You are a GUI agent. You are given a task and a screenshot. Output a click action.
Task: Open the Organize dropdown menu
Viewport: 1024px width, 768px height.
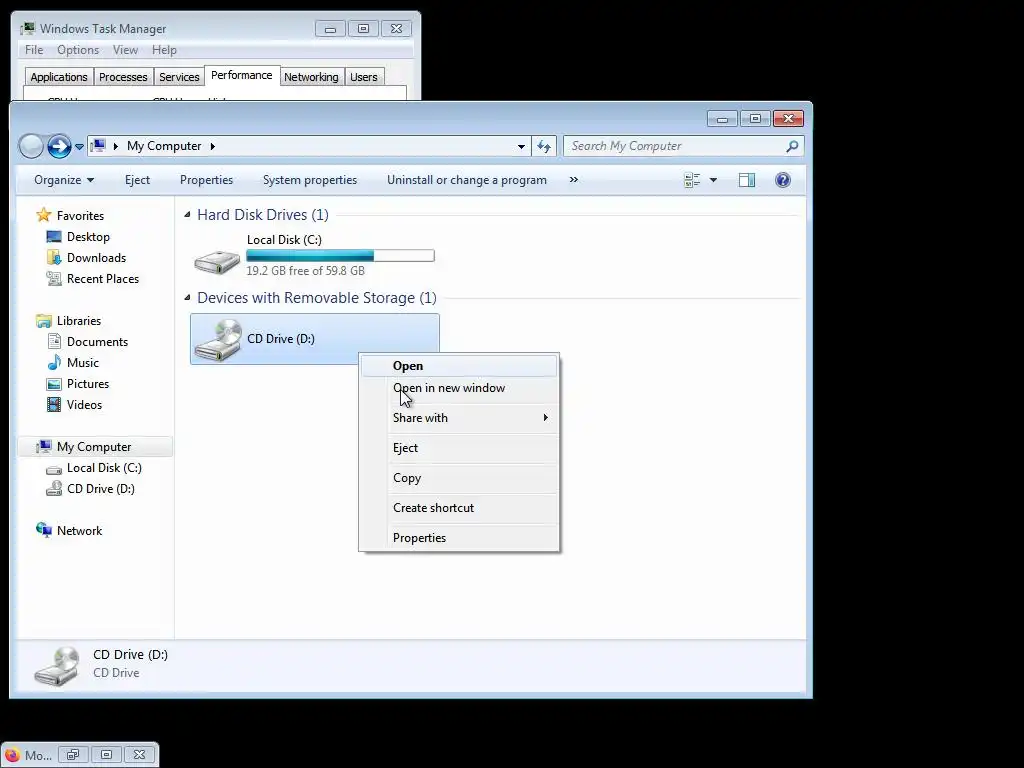[64, 180]
